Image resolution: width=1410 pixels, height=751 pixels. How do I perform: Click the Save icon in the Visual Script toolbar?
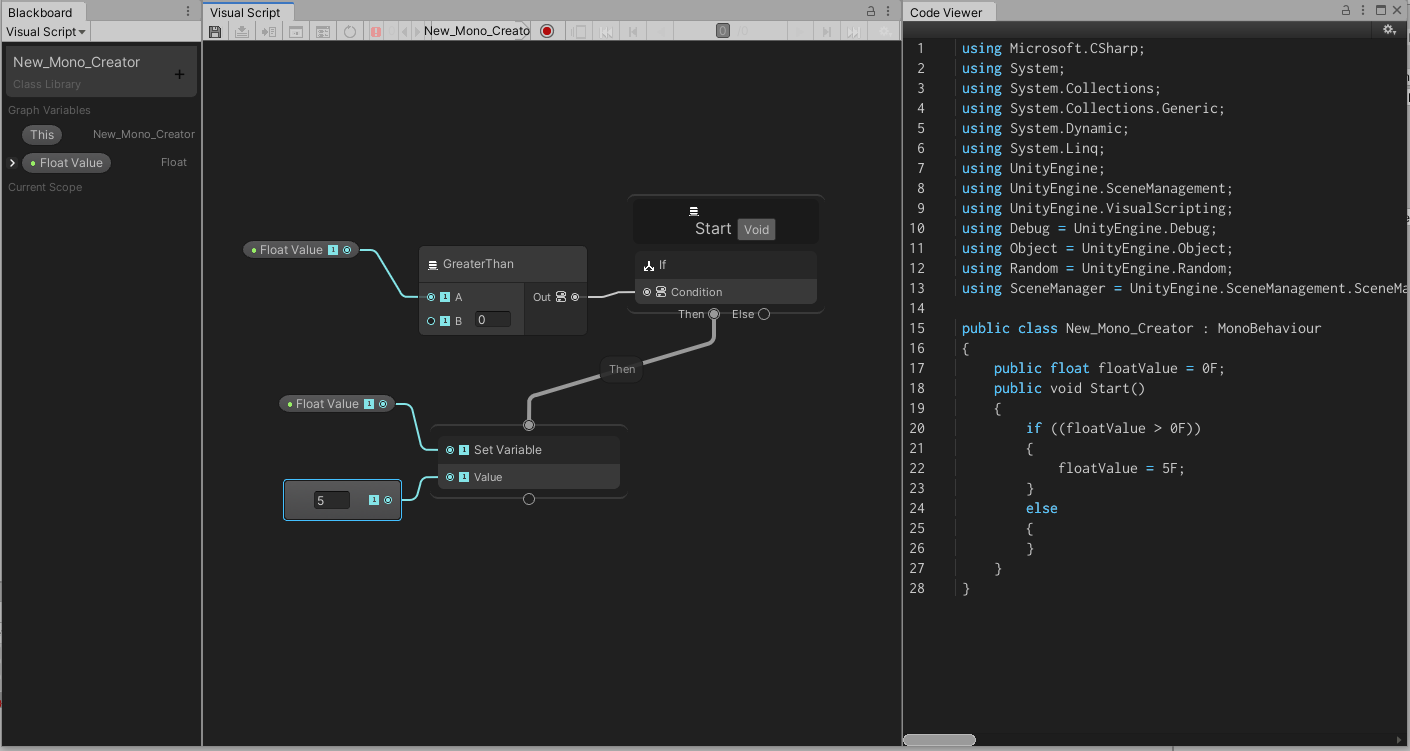point(215,31)
